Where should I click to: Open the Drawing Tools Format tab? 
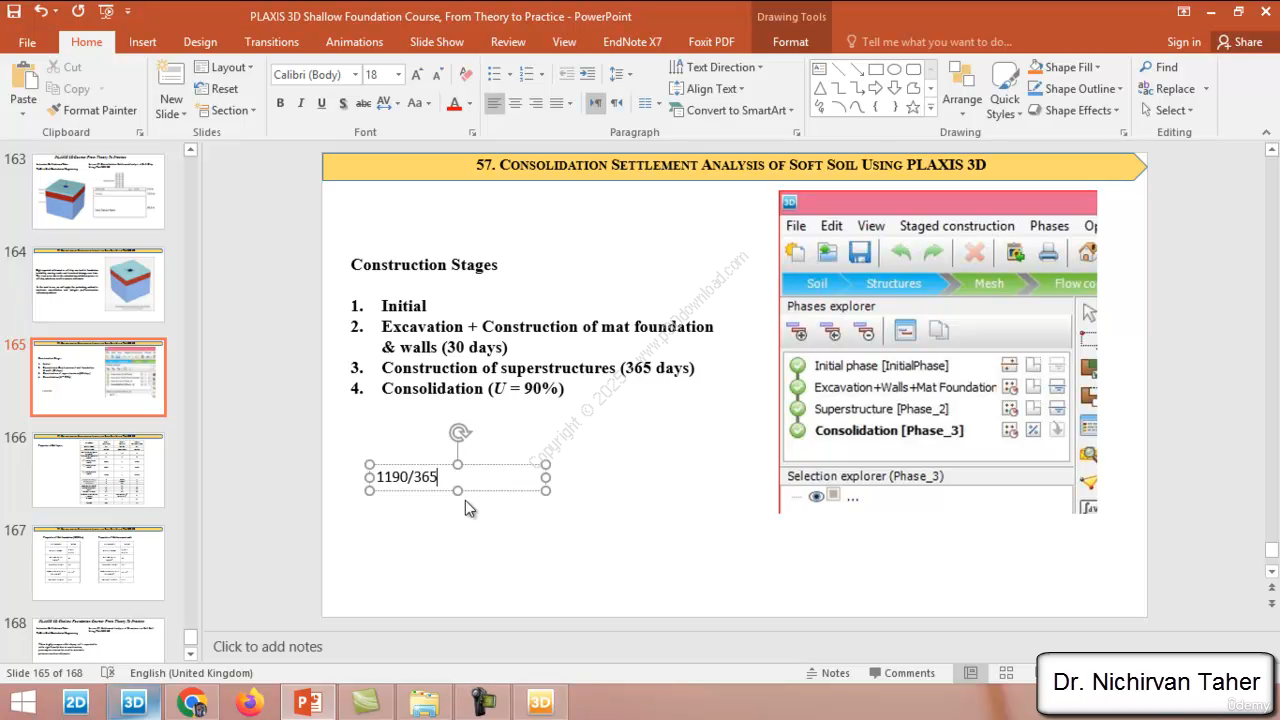(790, 42)
